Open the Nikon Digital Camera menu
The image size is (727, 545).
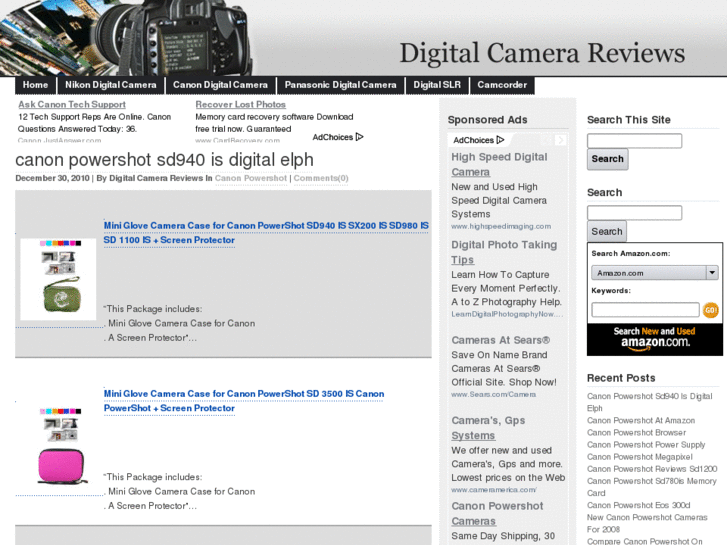[111, 85]
